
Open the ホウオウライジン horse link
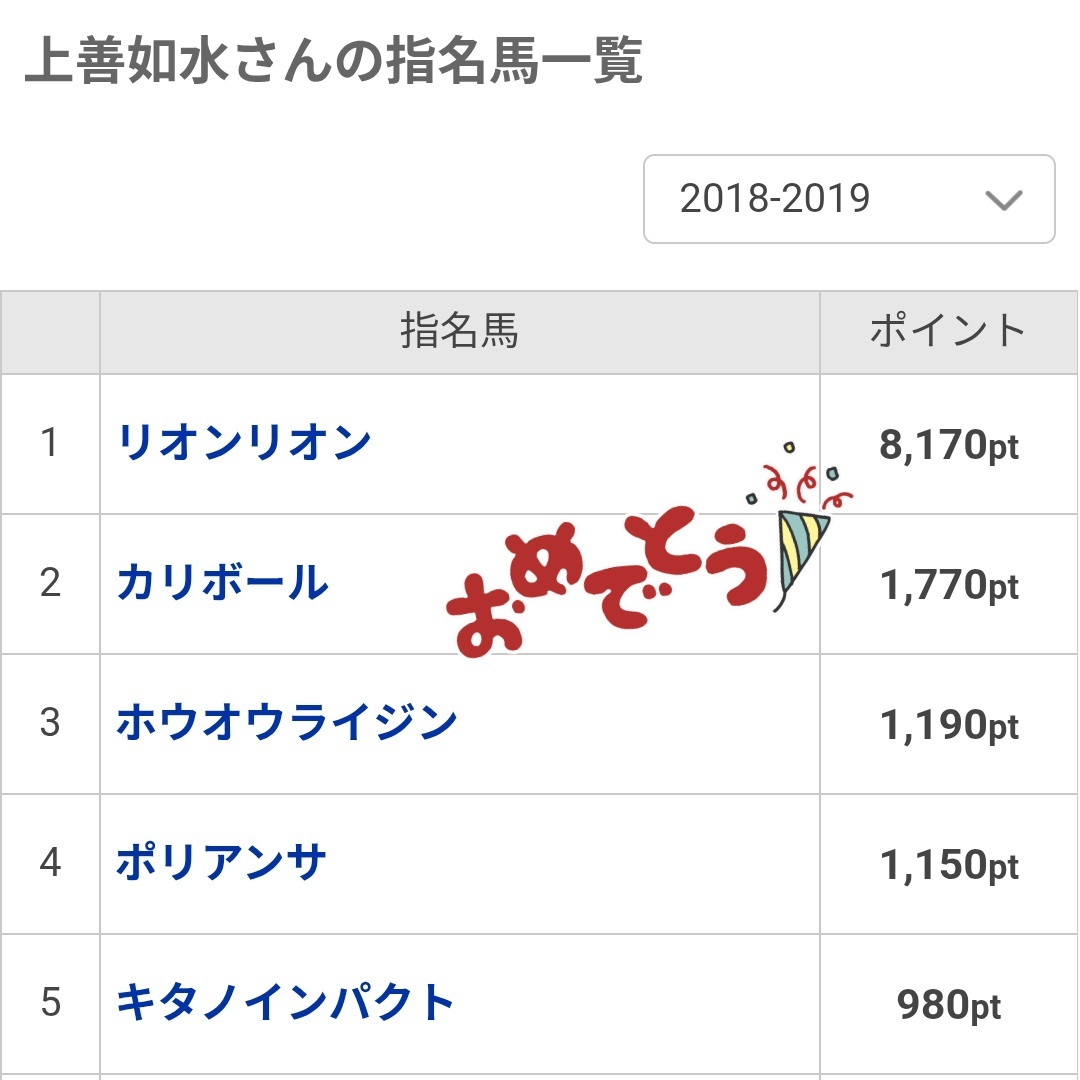pos(287,723)
